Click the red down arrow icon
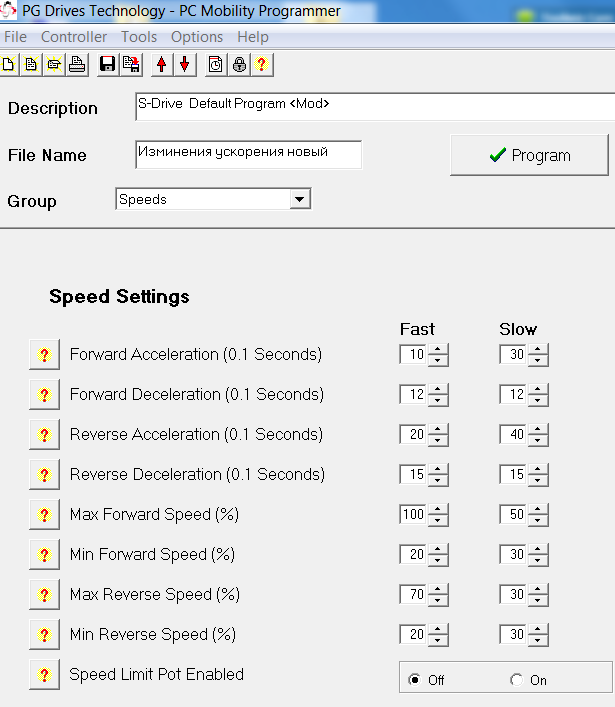615x707 pixels. pos(184,65)
